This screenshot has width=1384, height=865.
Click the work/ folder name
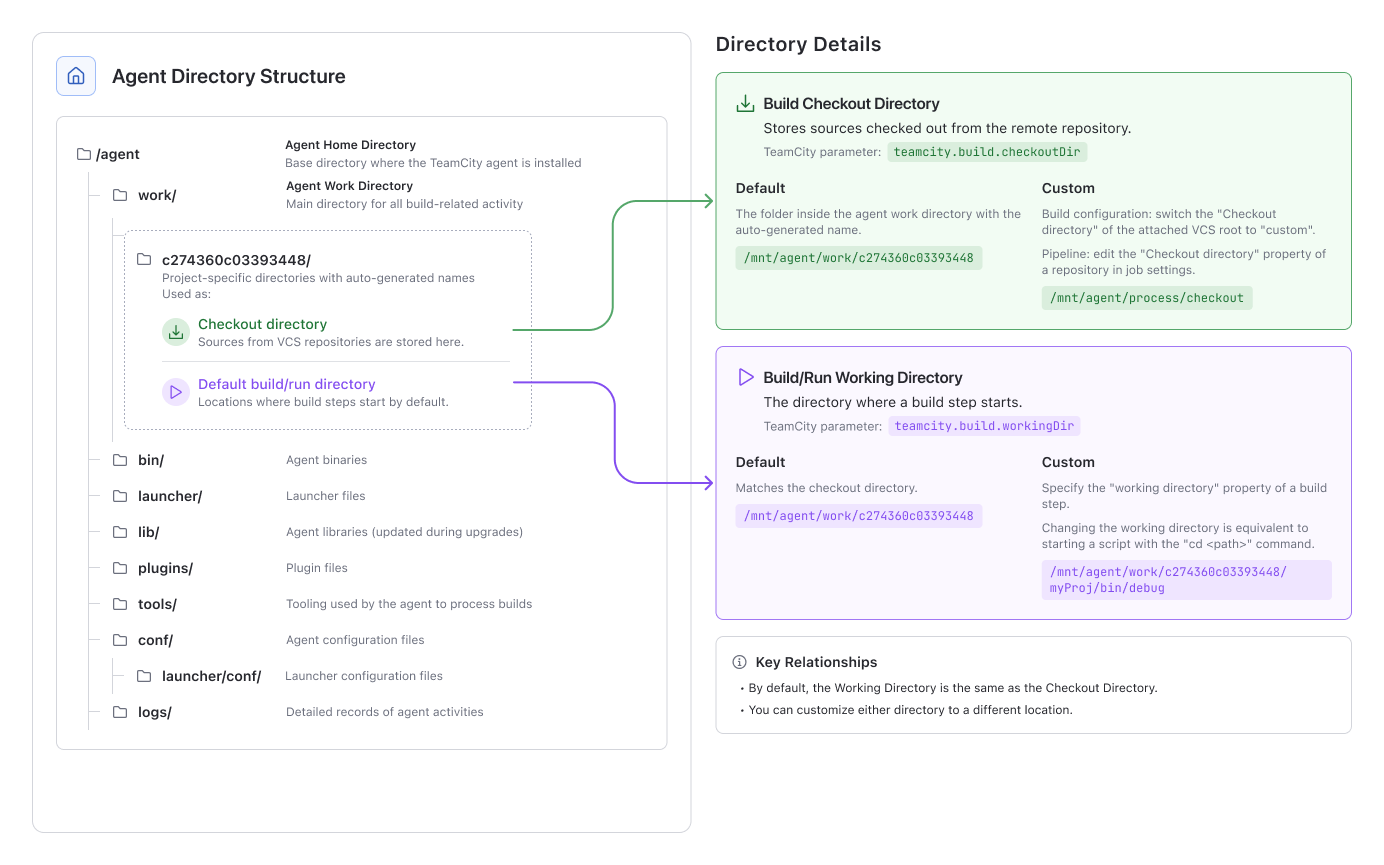[x=157, y=195]
